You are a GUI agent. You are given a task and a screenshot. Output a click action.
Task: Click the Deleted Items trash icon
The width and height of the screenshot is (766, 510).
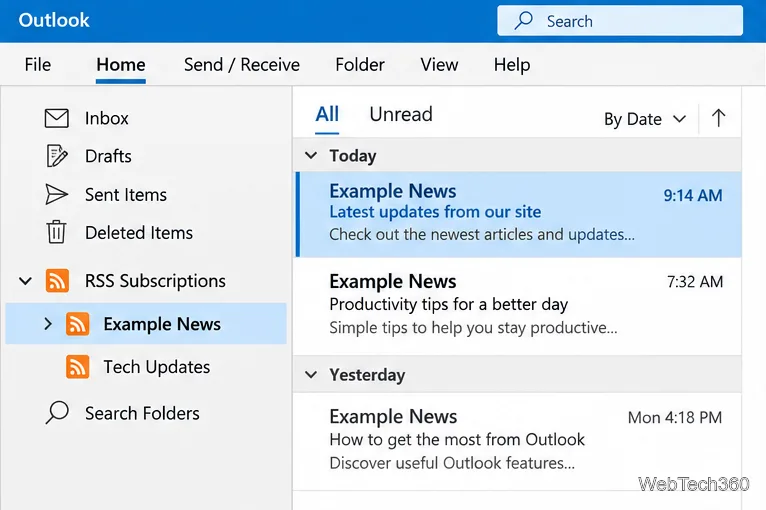click(x=56, y=232)
